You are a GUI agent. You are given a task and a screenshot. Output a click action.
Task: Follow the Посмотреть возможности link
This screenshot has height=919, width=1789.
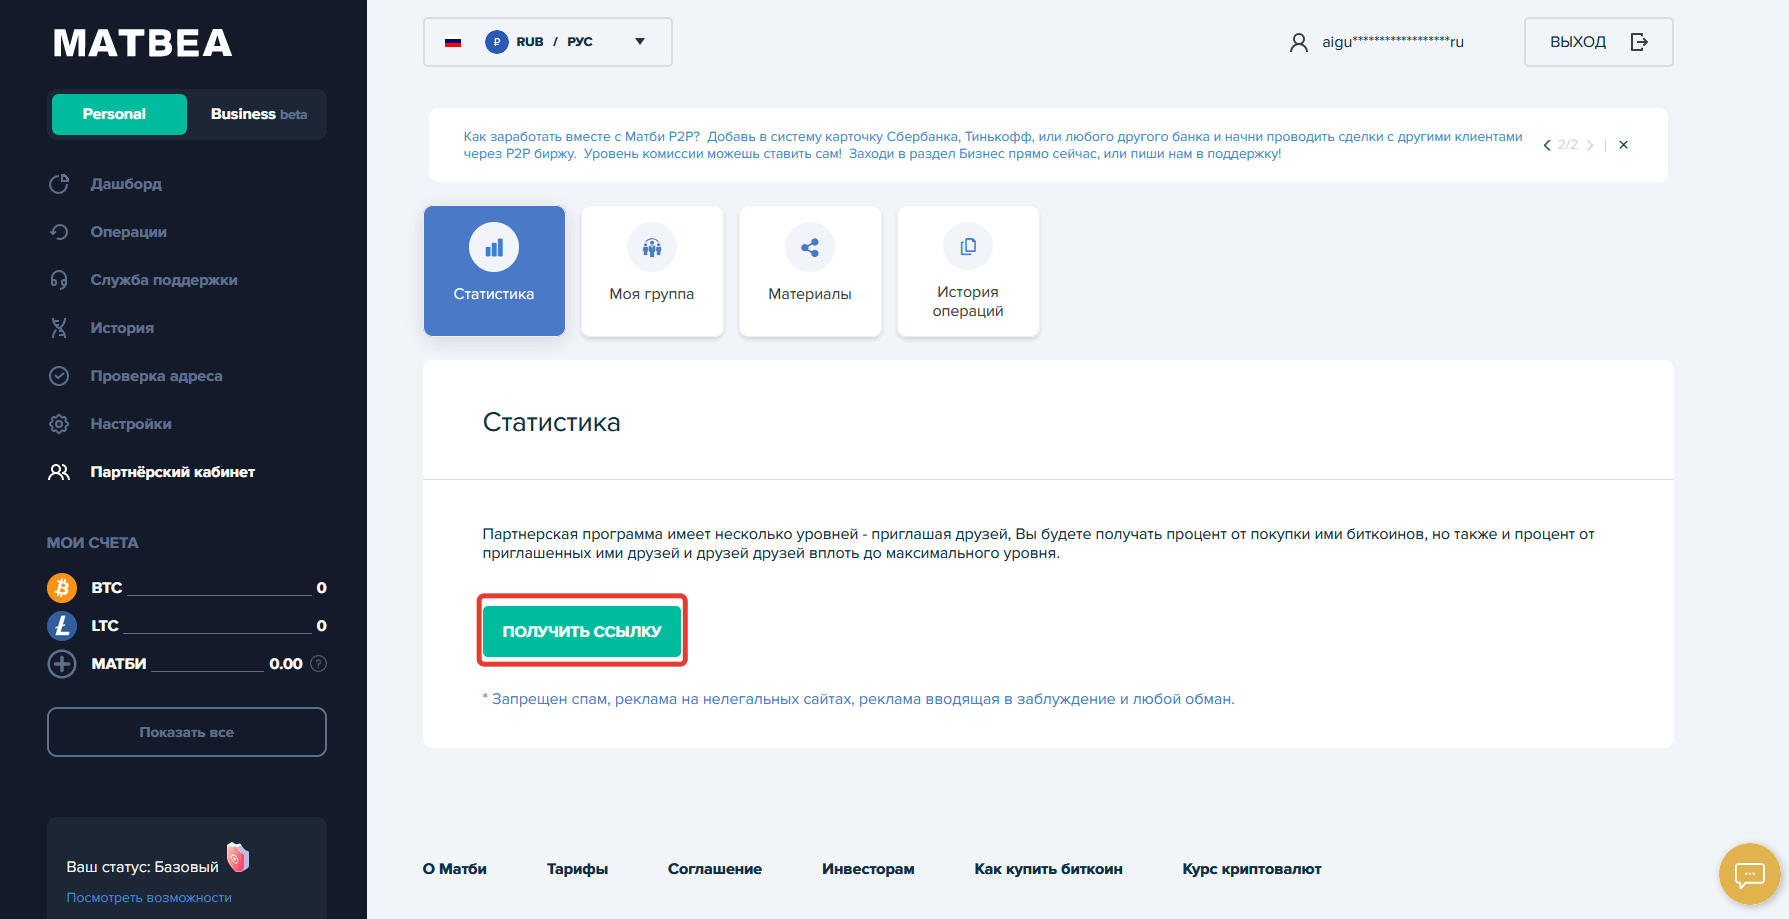[x=149, y=898]
